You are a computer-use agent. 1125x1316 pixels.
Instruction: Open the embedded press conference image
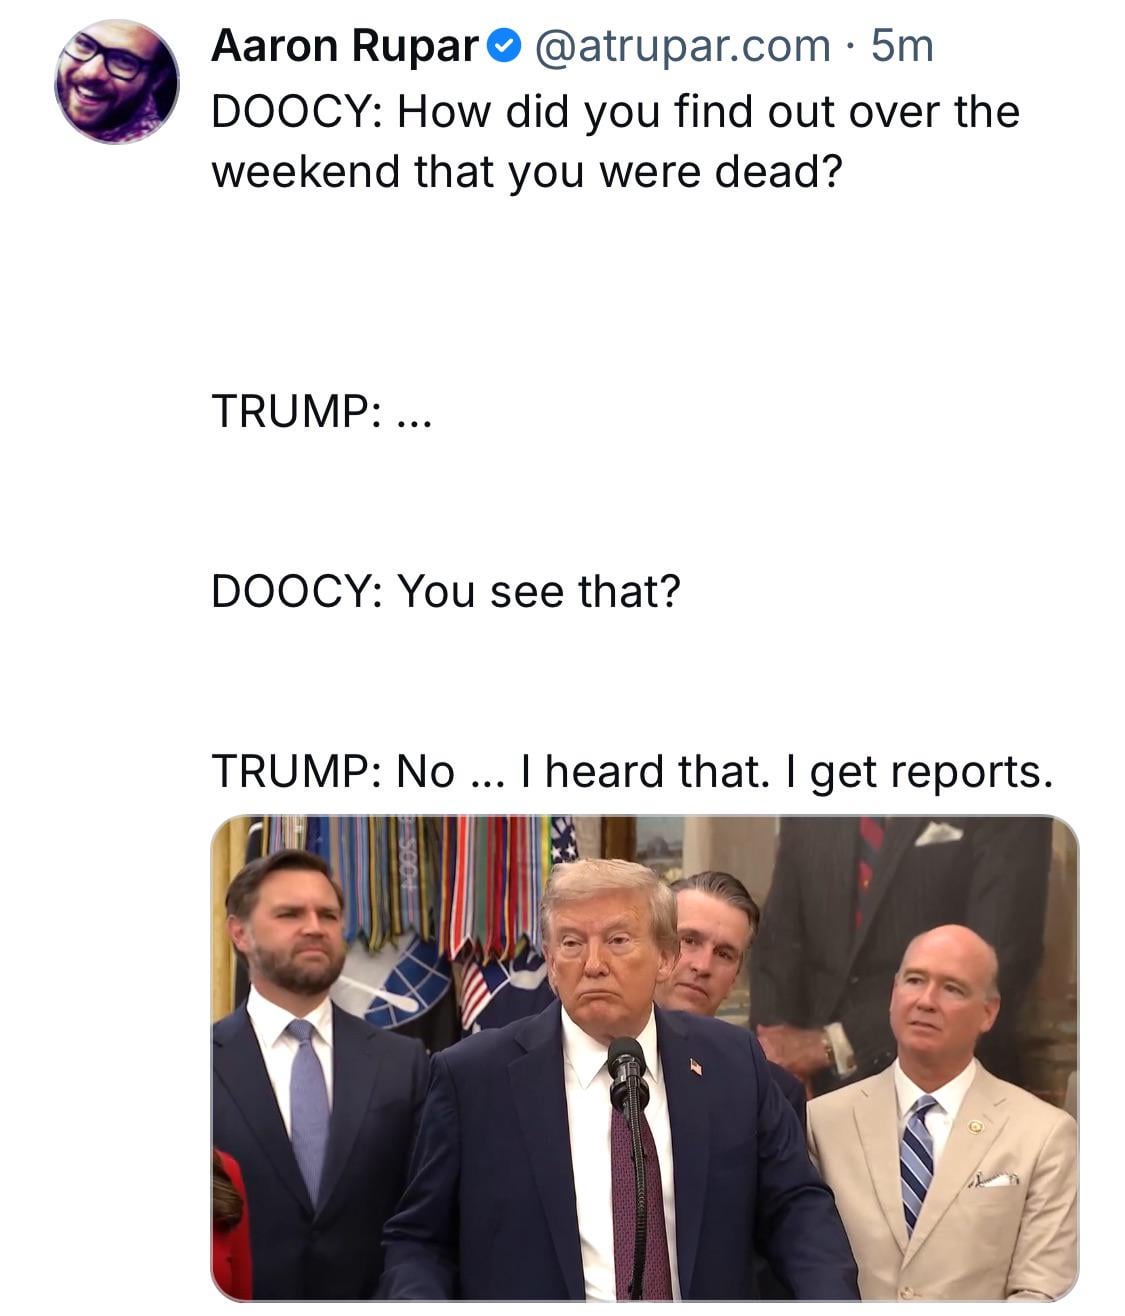tap(645, 1058)
